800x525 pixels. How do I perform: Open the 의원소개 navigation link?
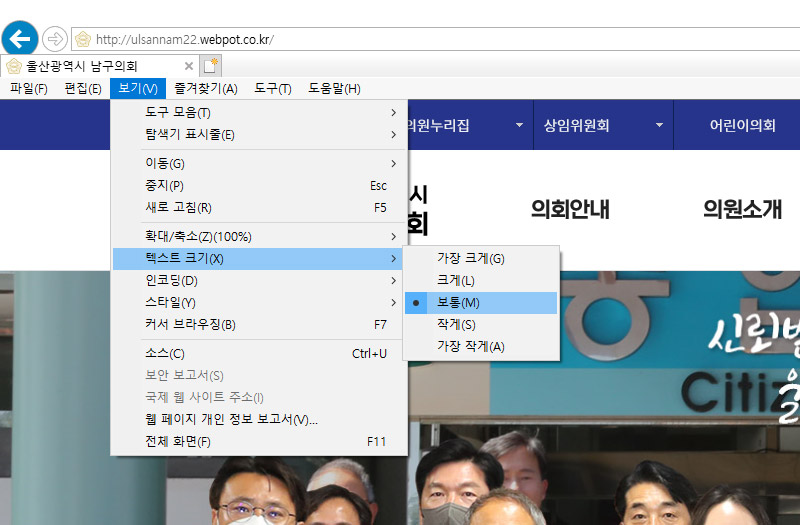coord(742,209)
